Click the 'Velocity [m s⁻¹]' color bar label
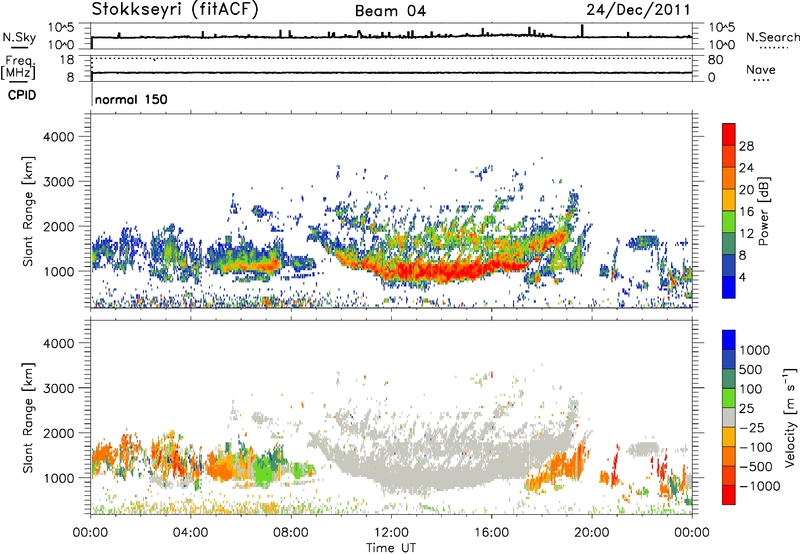Viewport: 800px width, 554px height. (790, 417)
